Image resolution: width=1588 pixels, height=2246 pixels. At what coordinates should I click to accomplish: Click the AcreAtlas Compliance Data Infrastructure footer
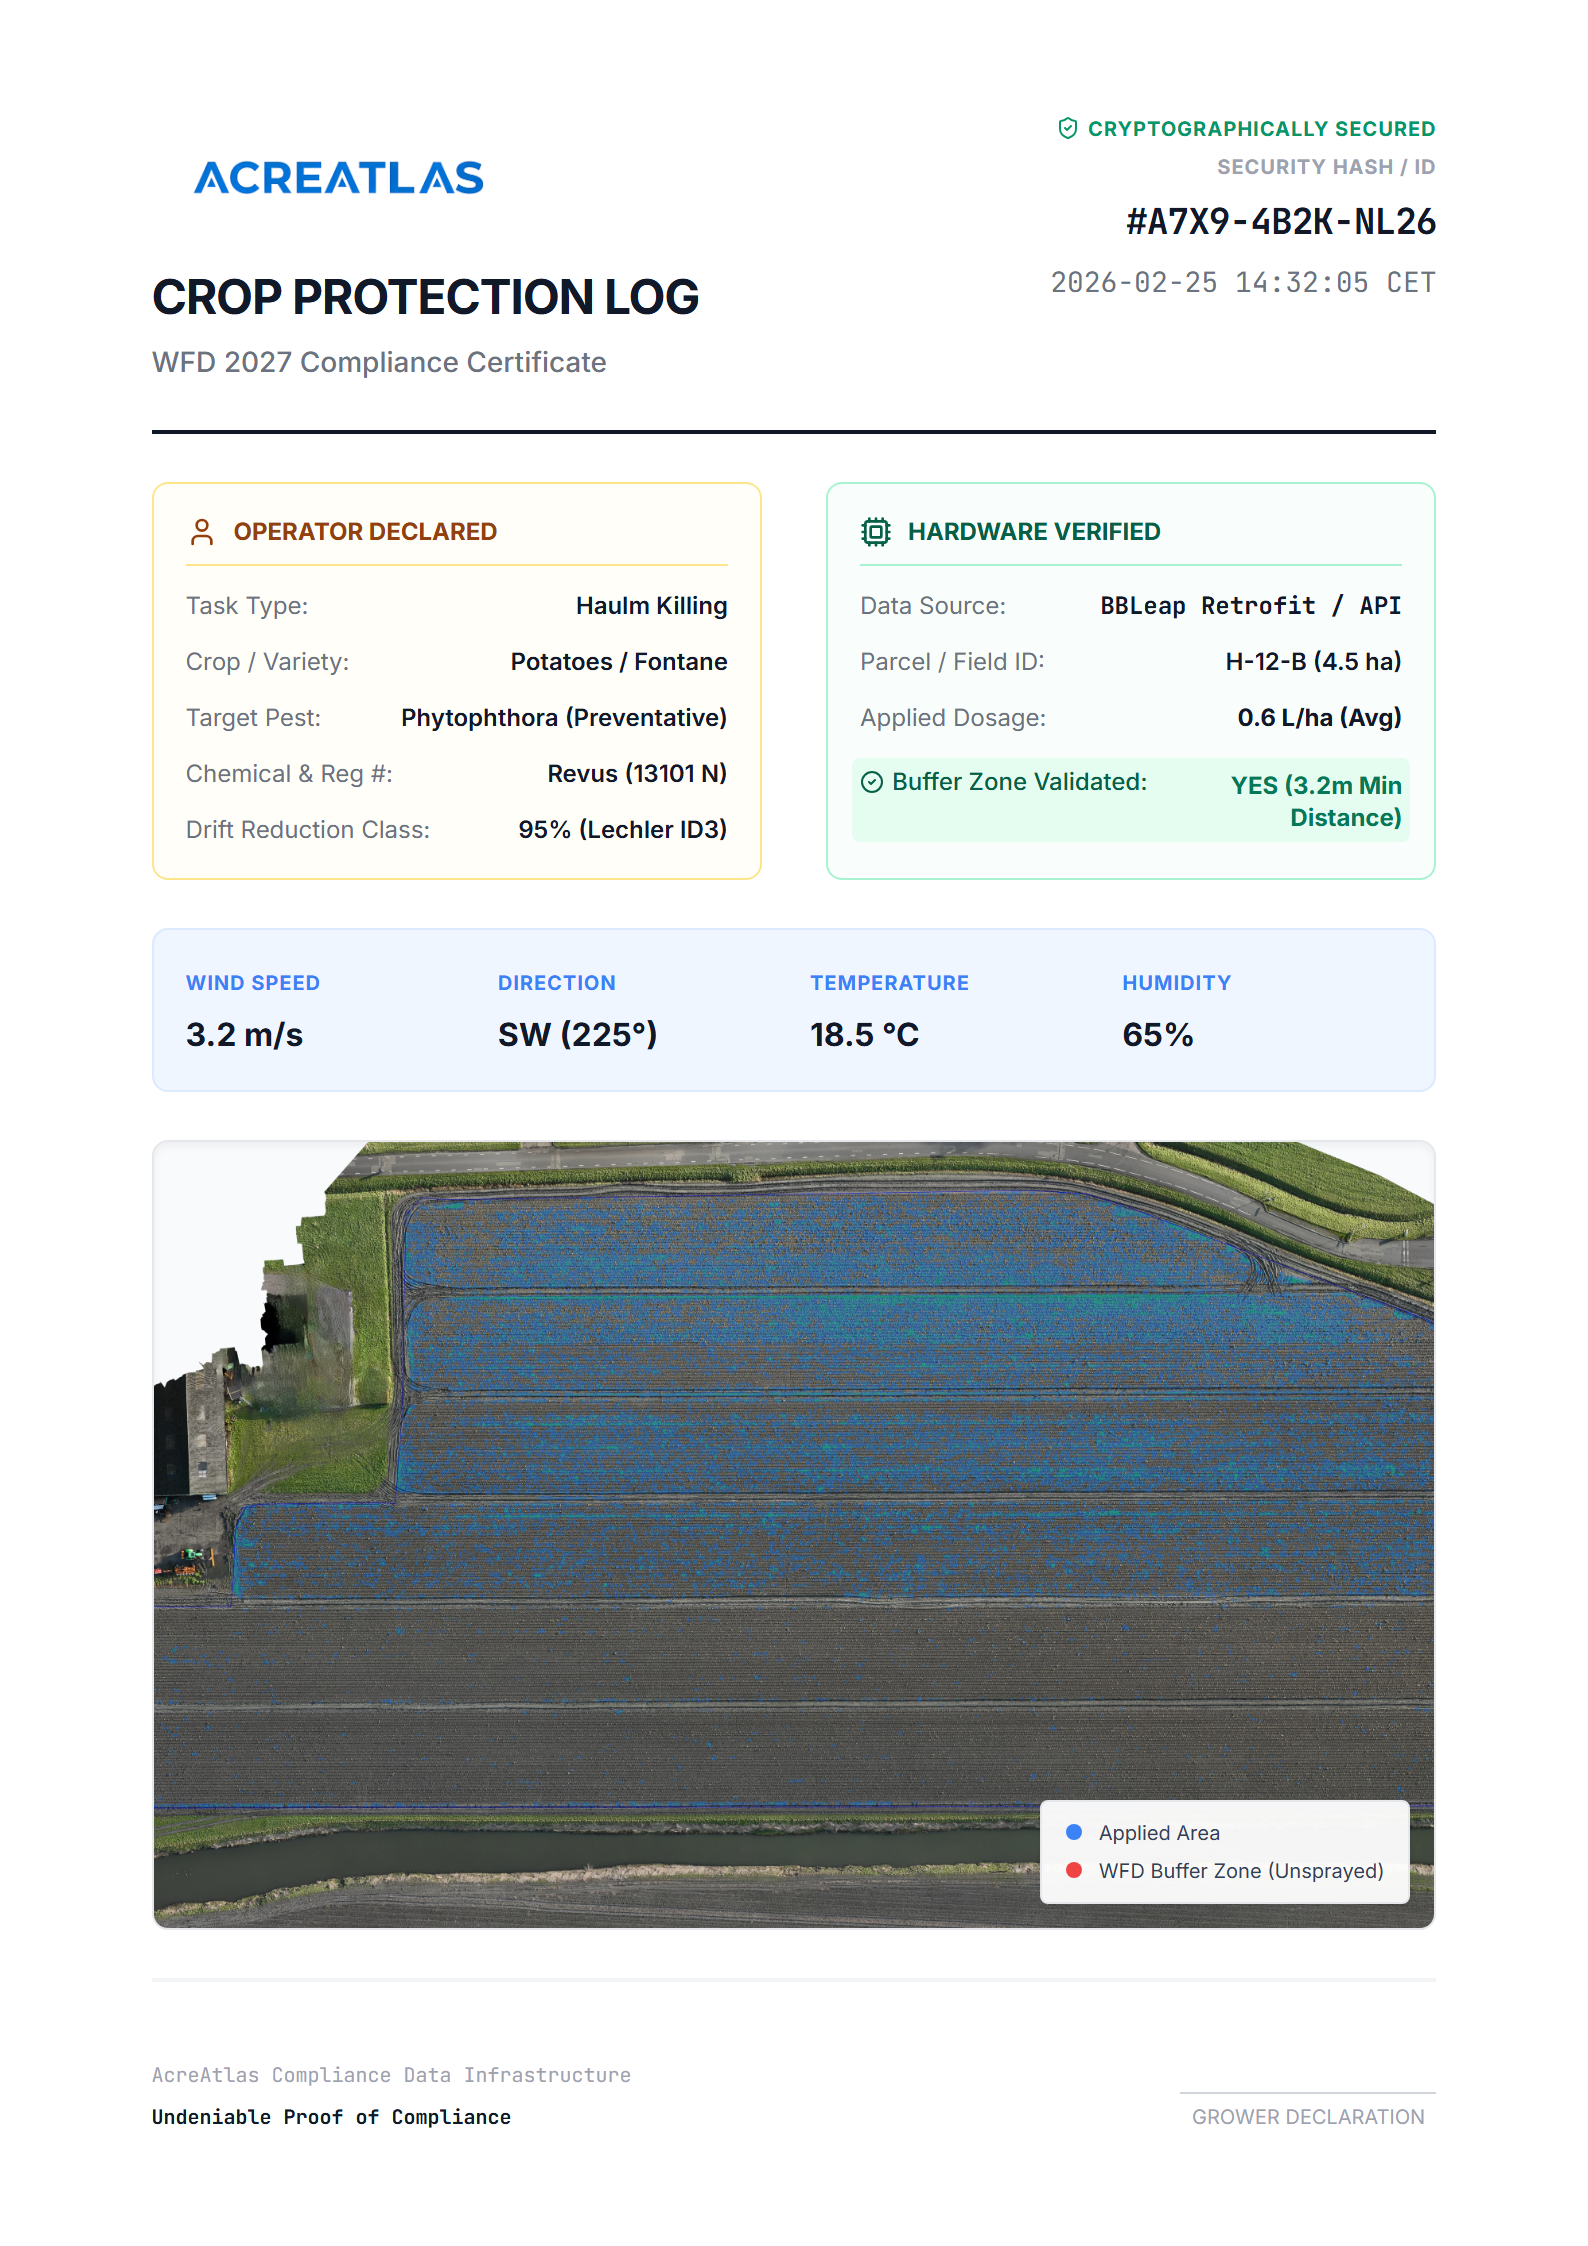coord(391,2075)
